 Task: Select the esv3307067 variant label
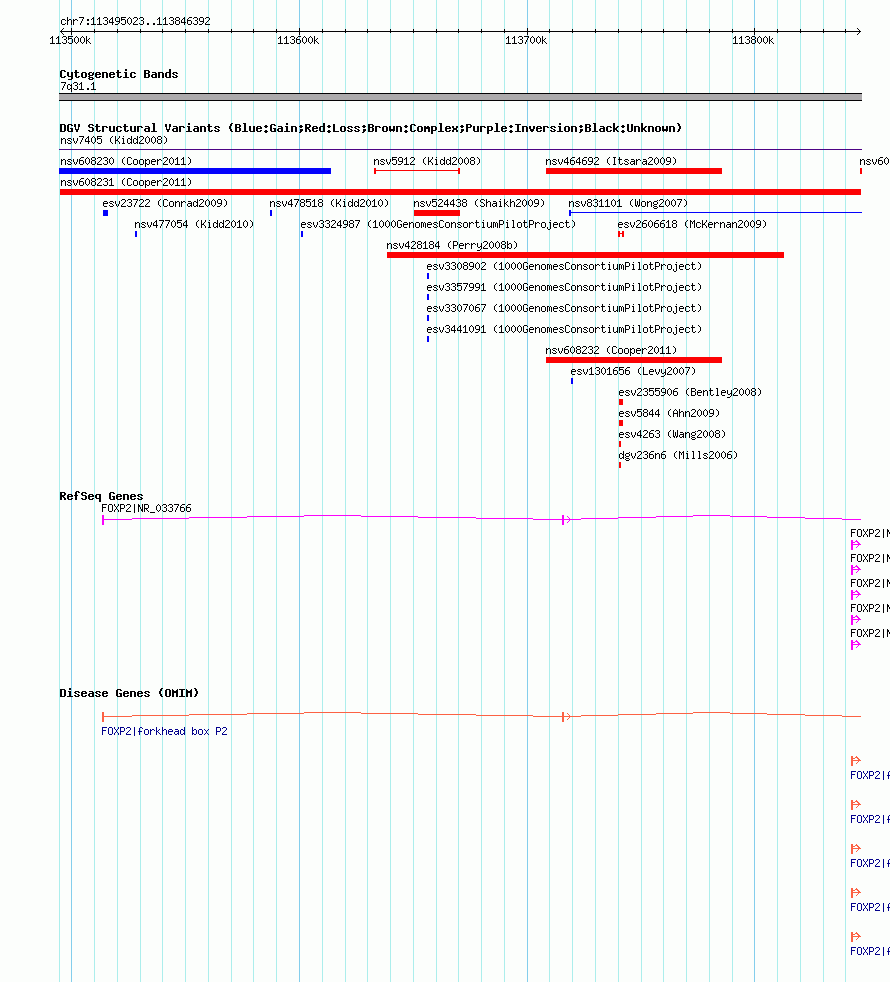pos(564,308)
